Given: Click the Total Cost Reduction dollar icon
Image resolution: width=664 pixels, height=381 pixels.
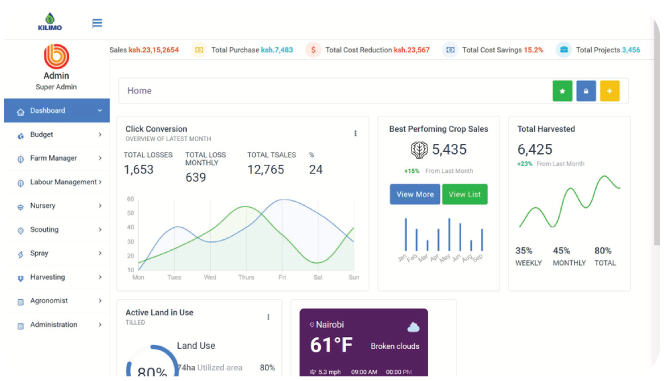Looking at the screenshot, I should (x=313, y=50).
